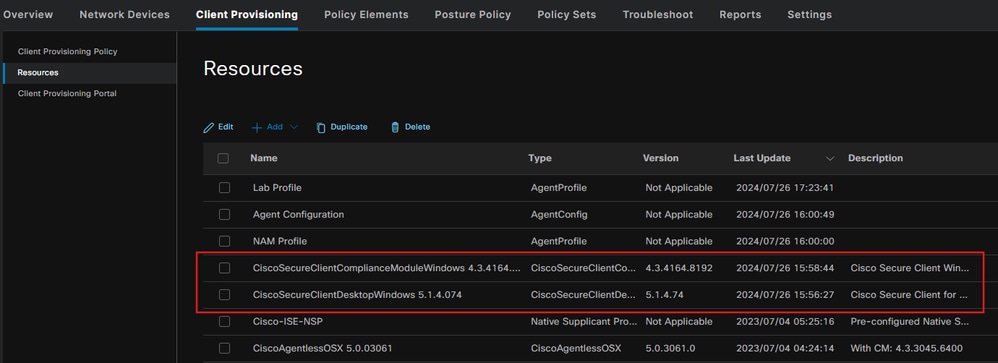
Task: Open the Troubleshoot tab
Action: 657,14
